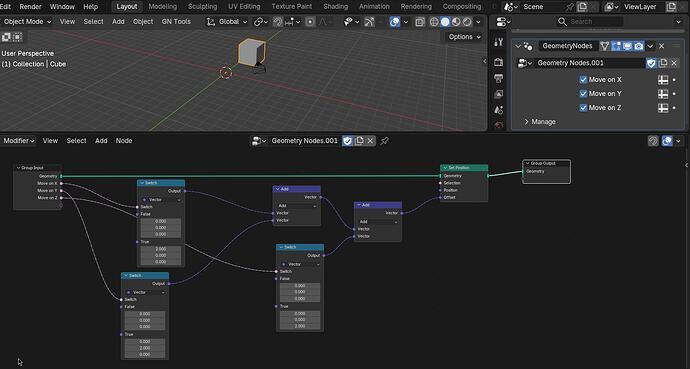Switch to wireframe viewport shading
The image size is (690, 369).
(434, 22)
